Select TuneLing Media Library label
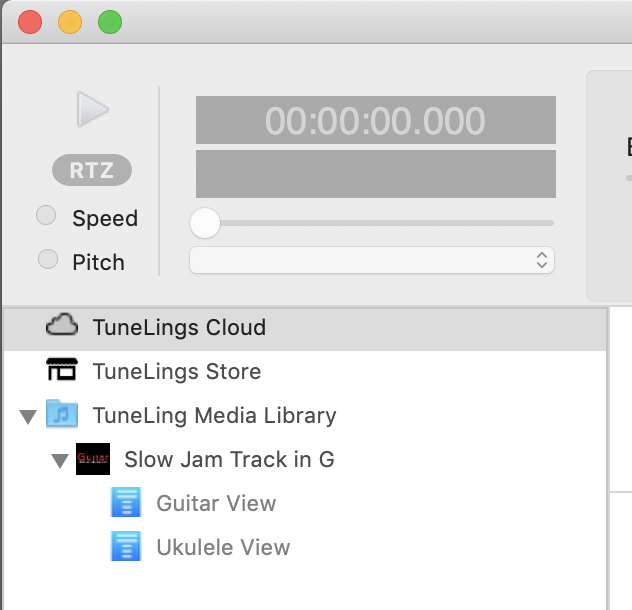The image size is (632, 610). (214, 415)
